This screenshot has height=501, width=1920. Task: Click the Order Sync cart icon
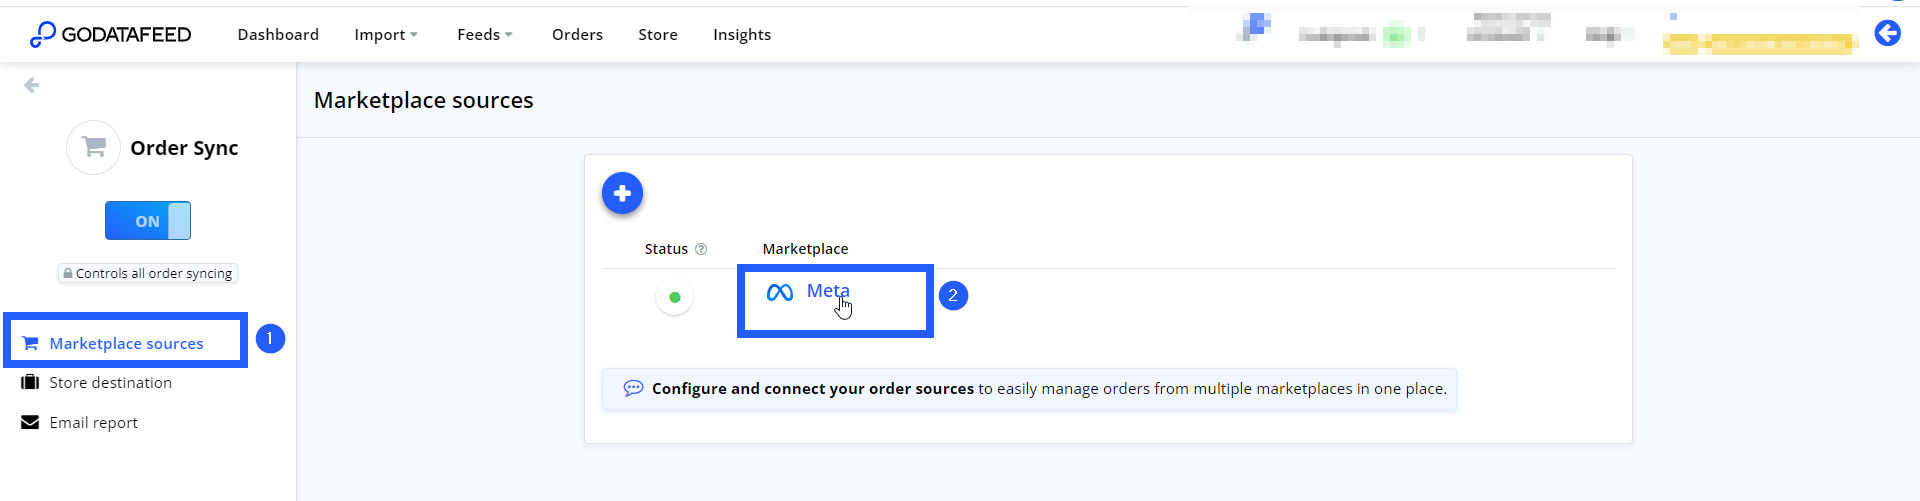coord(94,147)
